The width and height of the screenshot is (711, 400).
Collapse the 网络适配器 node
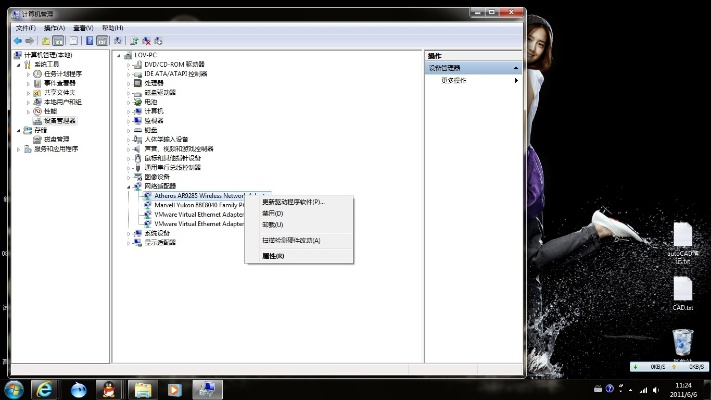click(x=129, y=186)
